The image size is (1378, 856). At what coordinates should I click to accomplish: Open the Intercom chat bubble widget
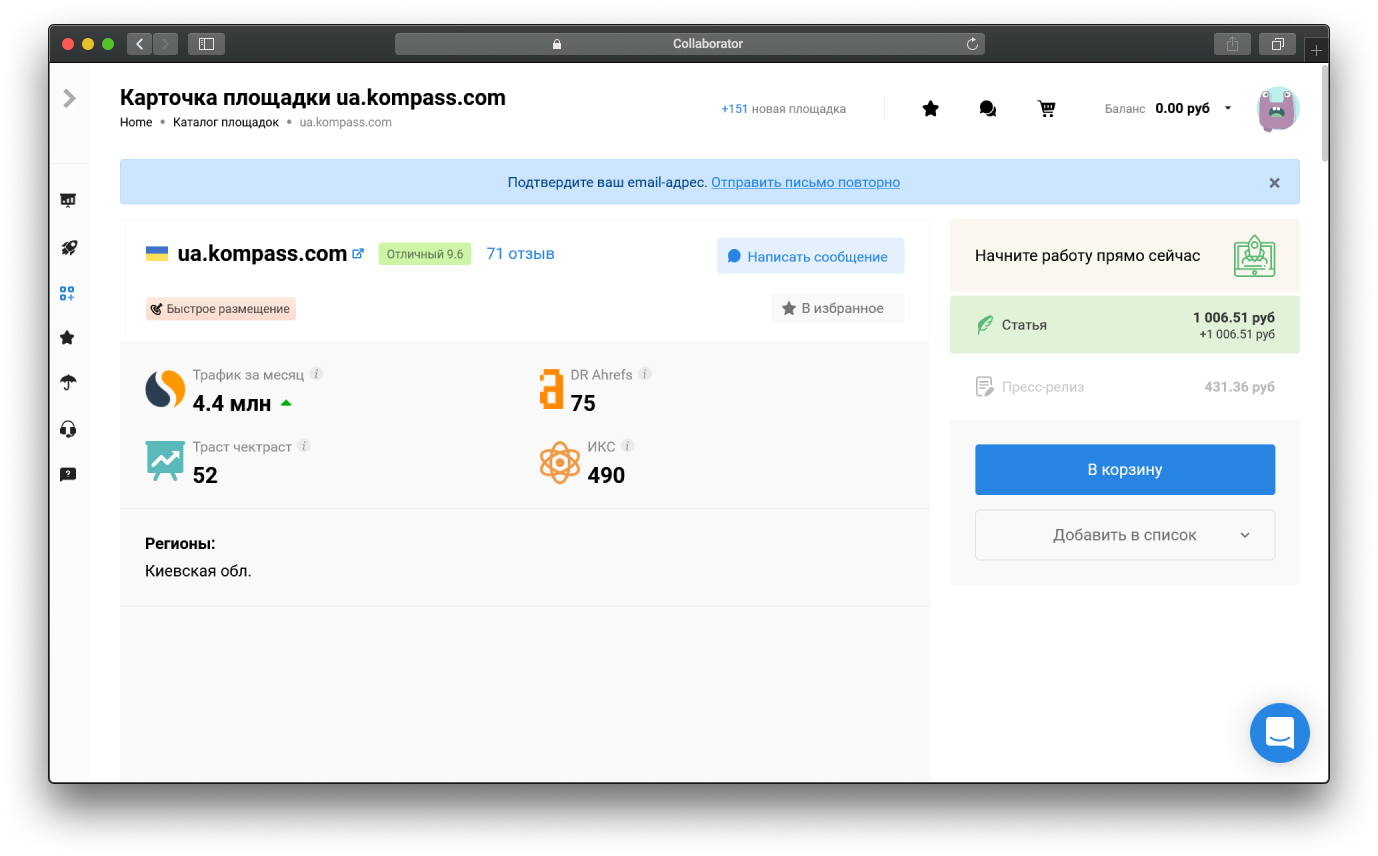(x=1279, y=733)
